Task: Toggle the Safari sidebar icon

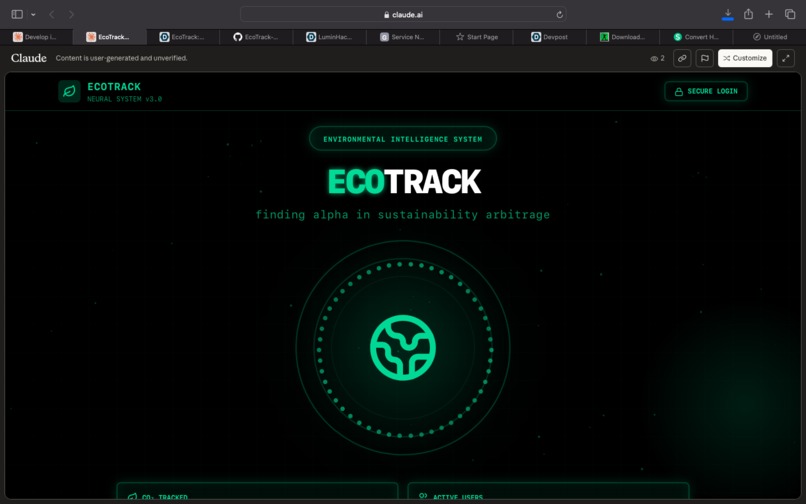Action: 17,14
